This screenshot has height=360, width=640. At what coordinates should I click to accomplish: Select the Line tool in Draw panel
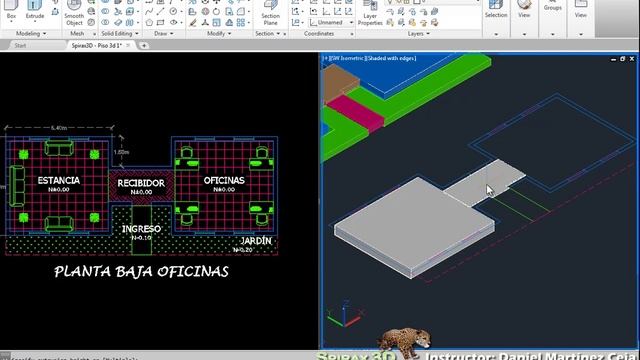point(161,11)
